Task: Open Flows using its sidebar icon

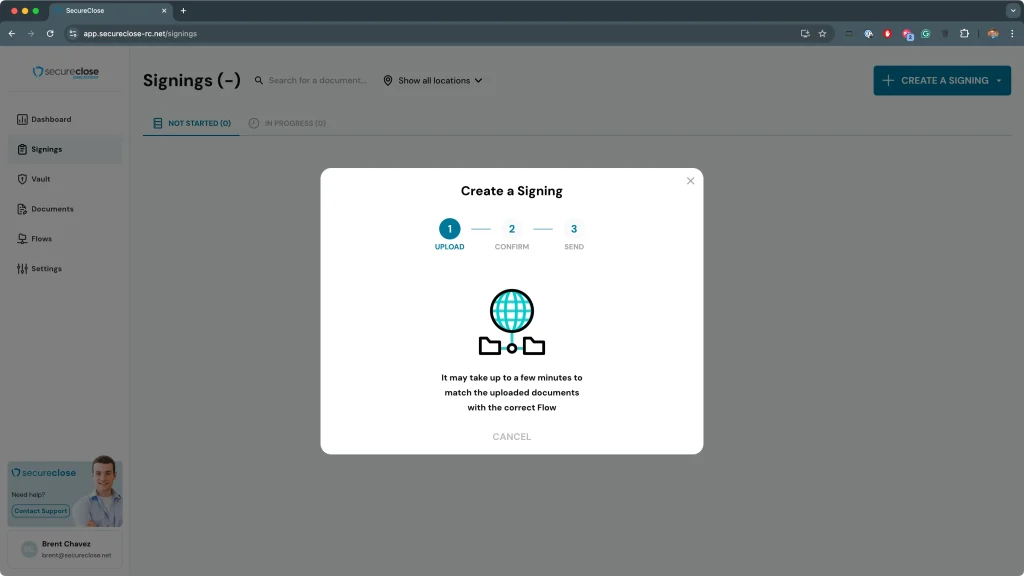Action: pyautogui.click(x=22, y=239)
